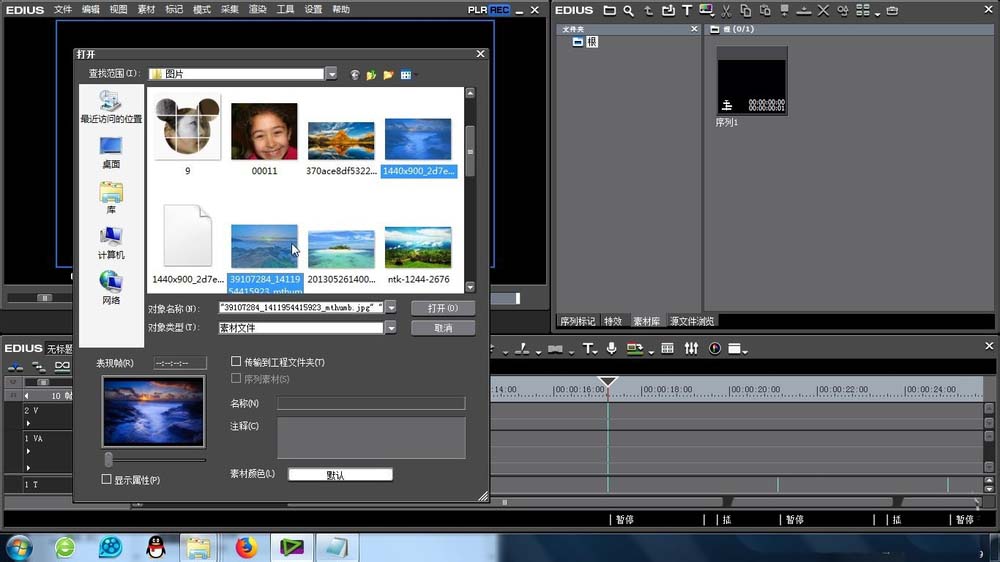1000x562 pixels.
Task: Open dropdown arrow next to timeline title tool
Action: click(x=595, y=351)
